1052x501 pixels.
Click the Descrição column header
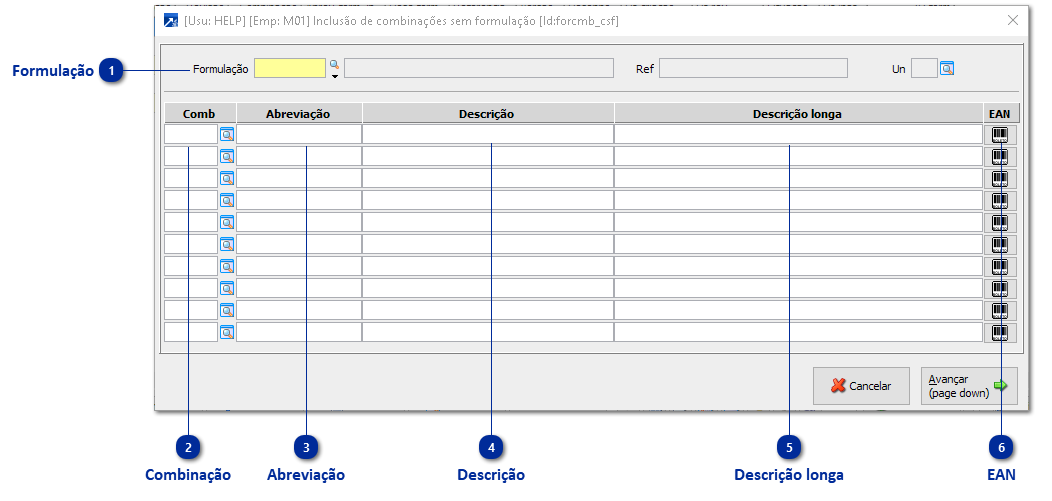coord(488,113)
